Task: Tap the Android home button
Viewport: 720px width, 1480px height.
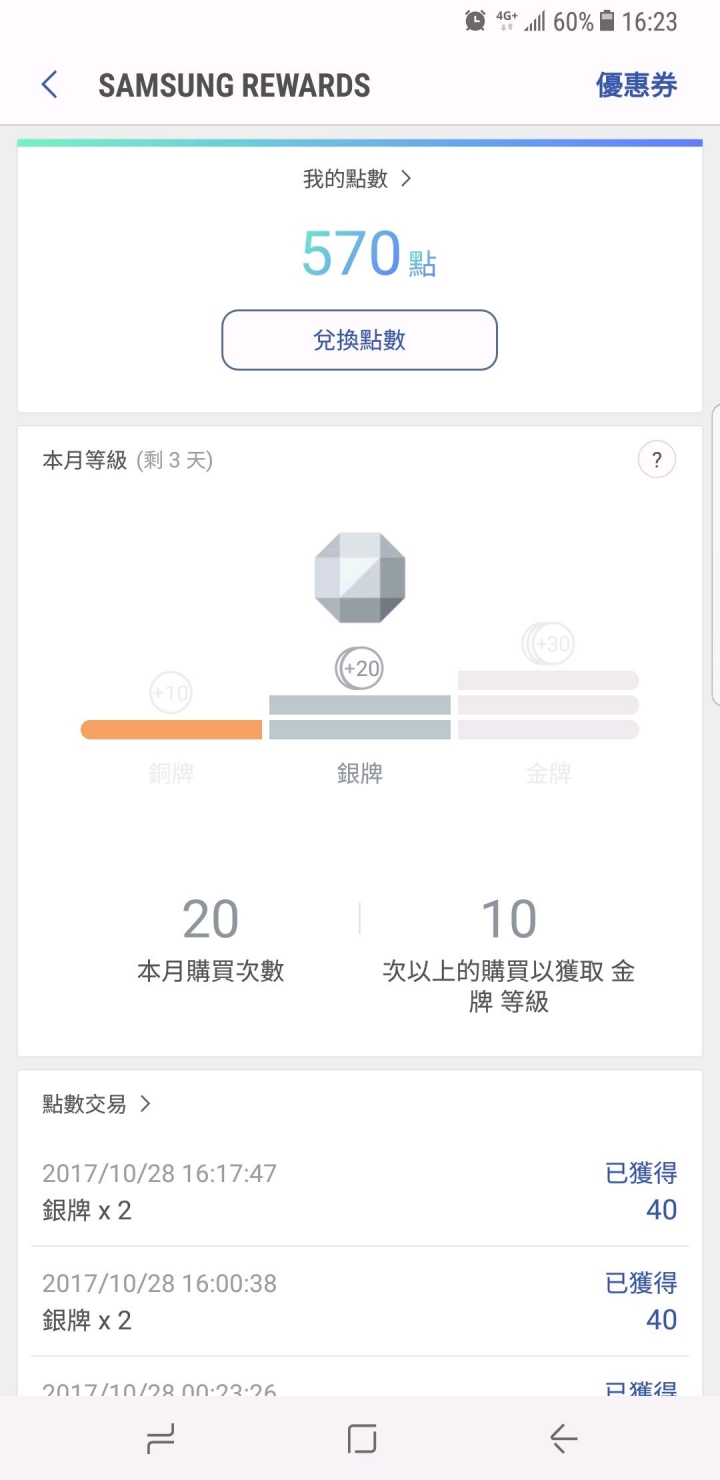Action: click(361, 1439)
